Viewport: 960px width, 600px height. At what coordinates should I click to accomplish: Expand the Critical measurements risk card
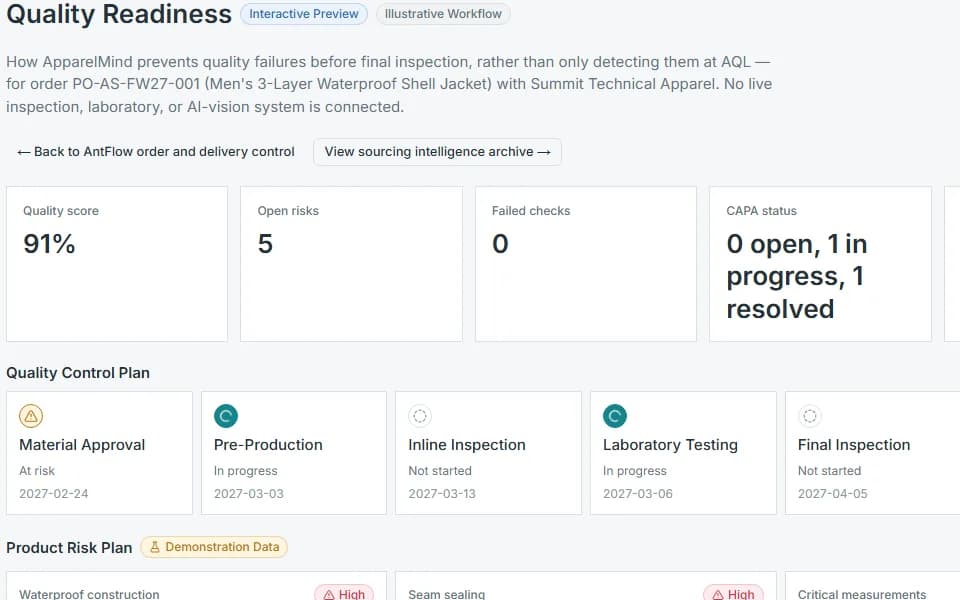pos(872,586)
